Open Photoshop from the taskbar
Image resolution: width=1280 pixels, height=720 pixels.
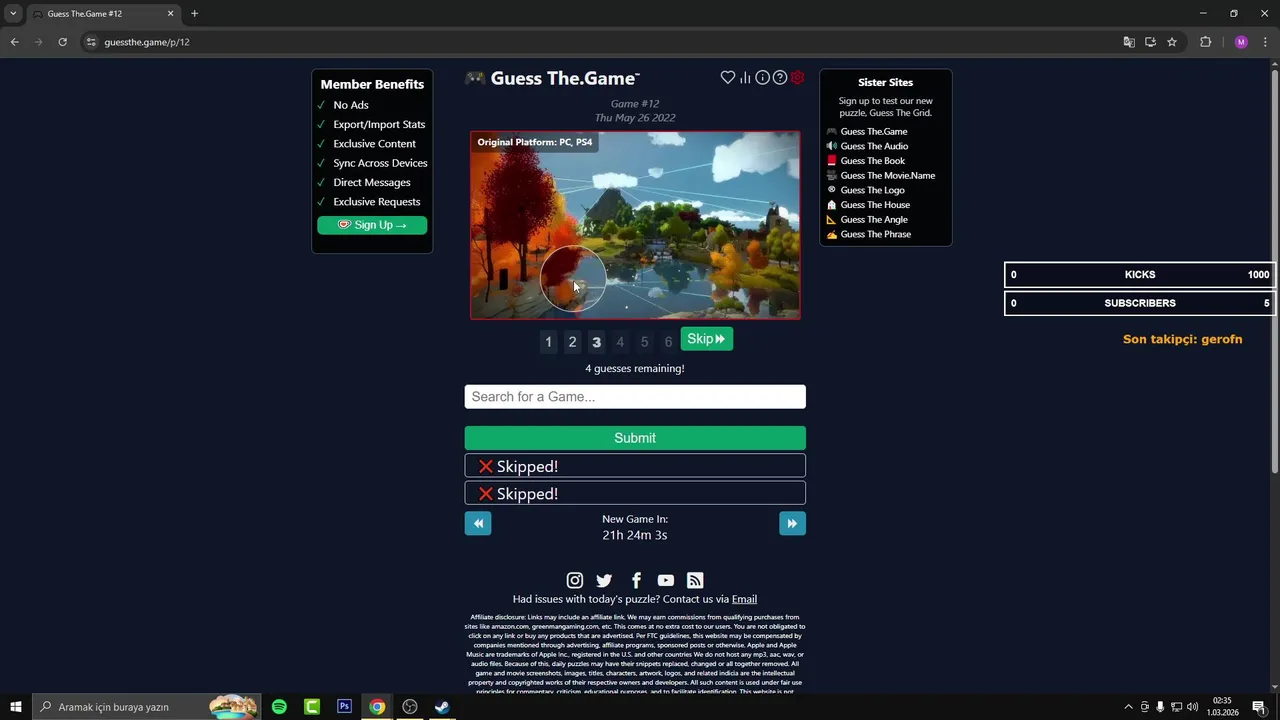coord(344,707)
